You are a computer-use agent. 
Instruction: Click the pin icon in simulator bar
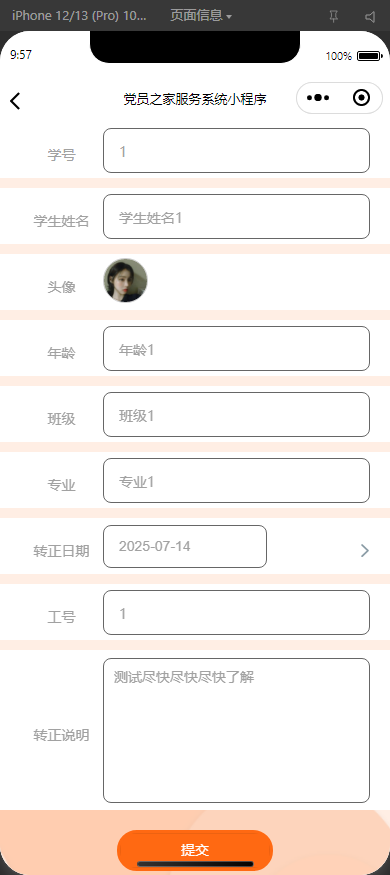coord(334,17)
